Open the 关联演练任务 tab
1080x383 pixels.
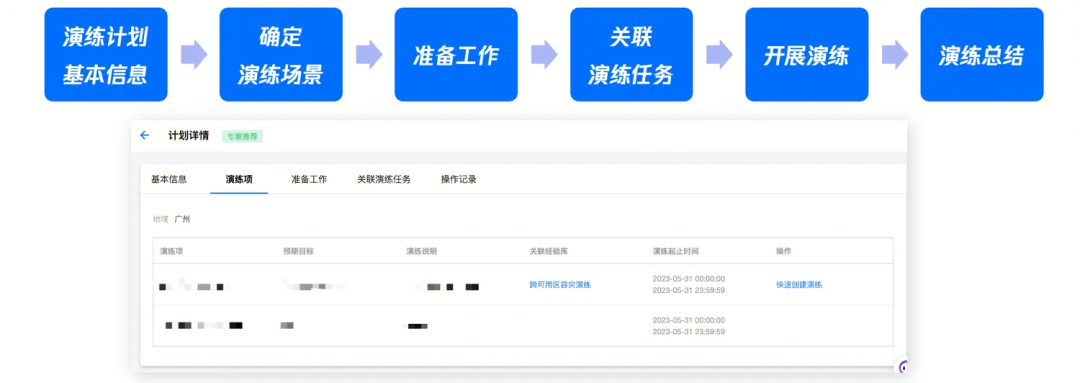pyautogui.click(x=384, y=180)
